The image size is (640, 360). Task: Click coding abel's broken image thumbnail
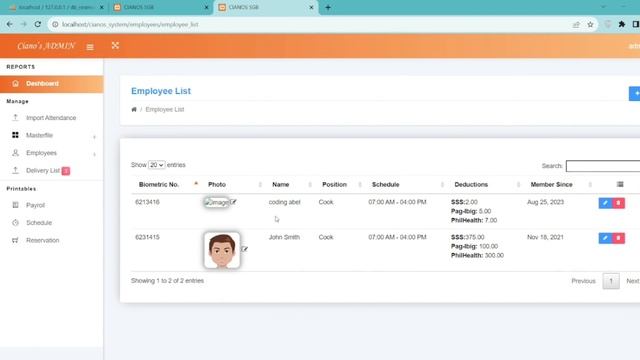pyautogui.click(x=216, y=202)
